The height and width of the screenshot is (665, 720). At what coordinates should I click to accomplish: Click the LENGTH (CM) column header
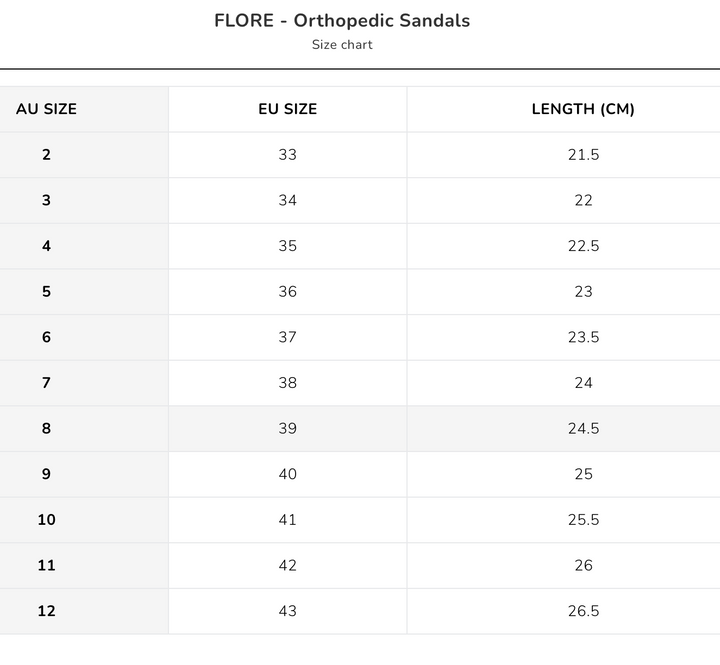[583, 109]
